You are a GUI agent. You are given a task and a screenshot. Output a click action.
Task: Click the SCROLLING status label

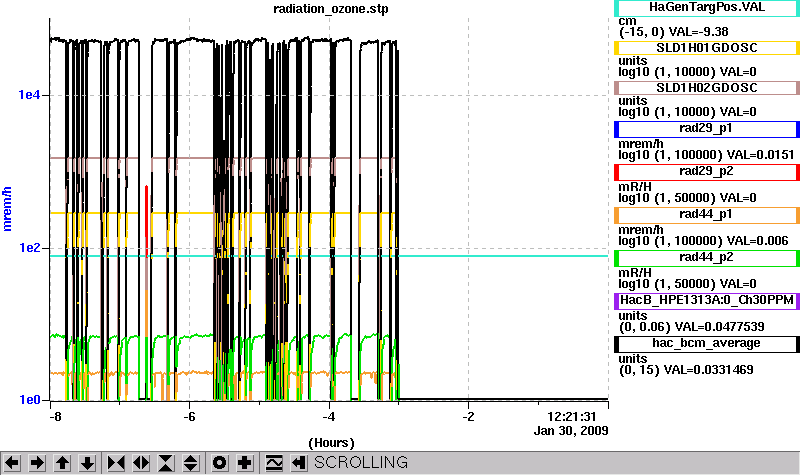pyautogui.click(x=361, y=462)
